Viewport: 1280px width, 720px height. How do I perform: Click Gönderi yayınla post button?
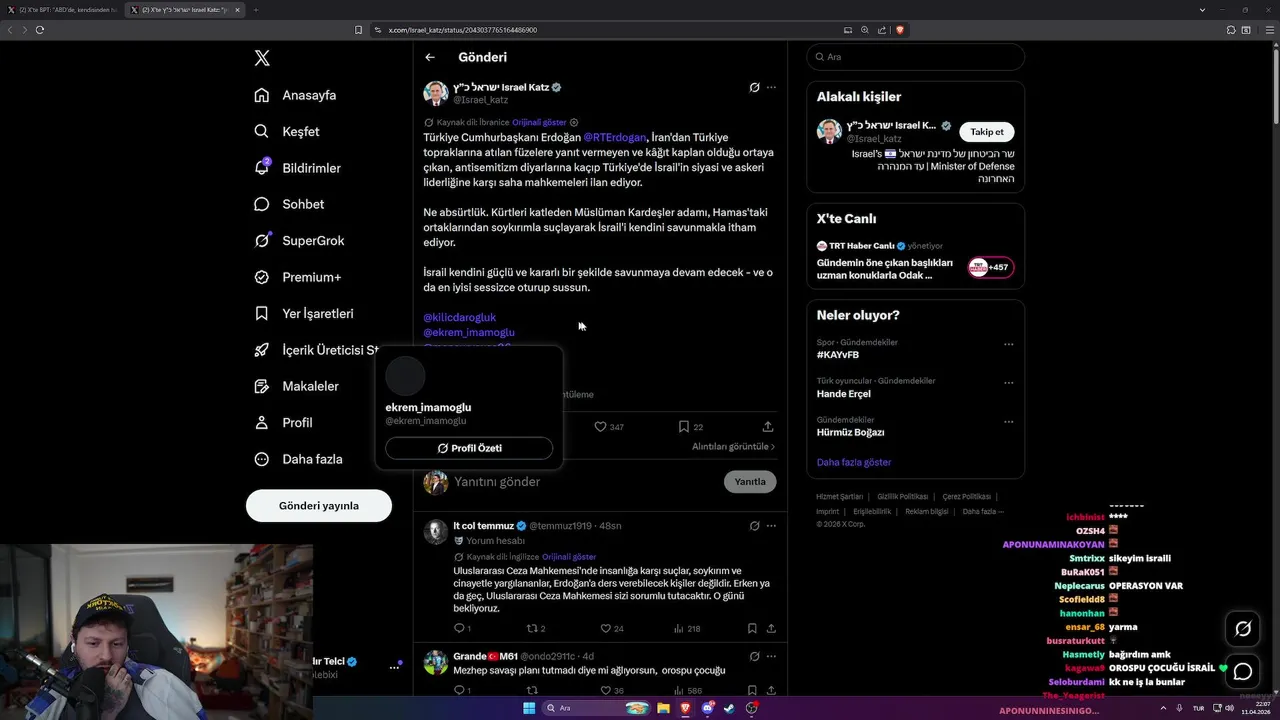click(x=319, y=505)
